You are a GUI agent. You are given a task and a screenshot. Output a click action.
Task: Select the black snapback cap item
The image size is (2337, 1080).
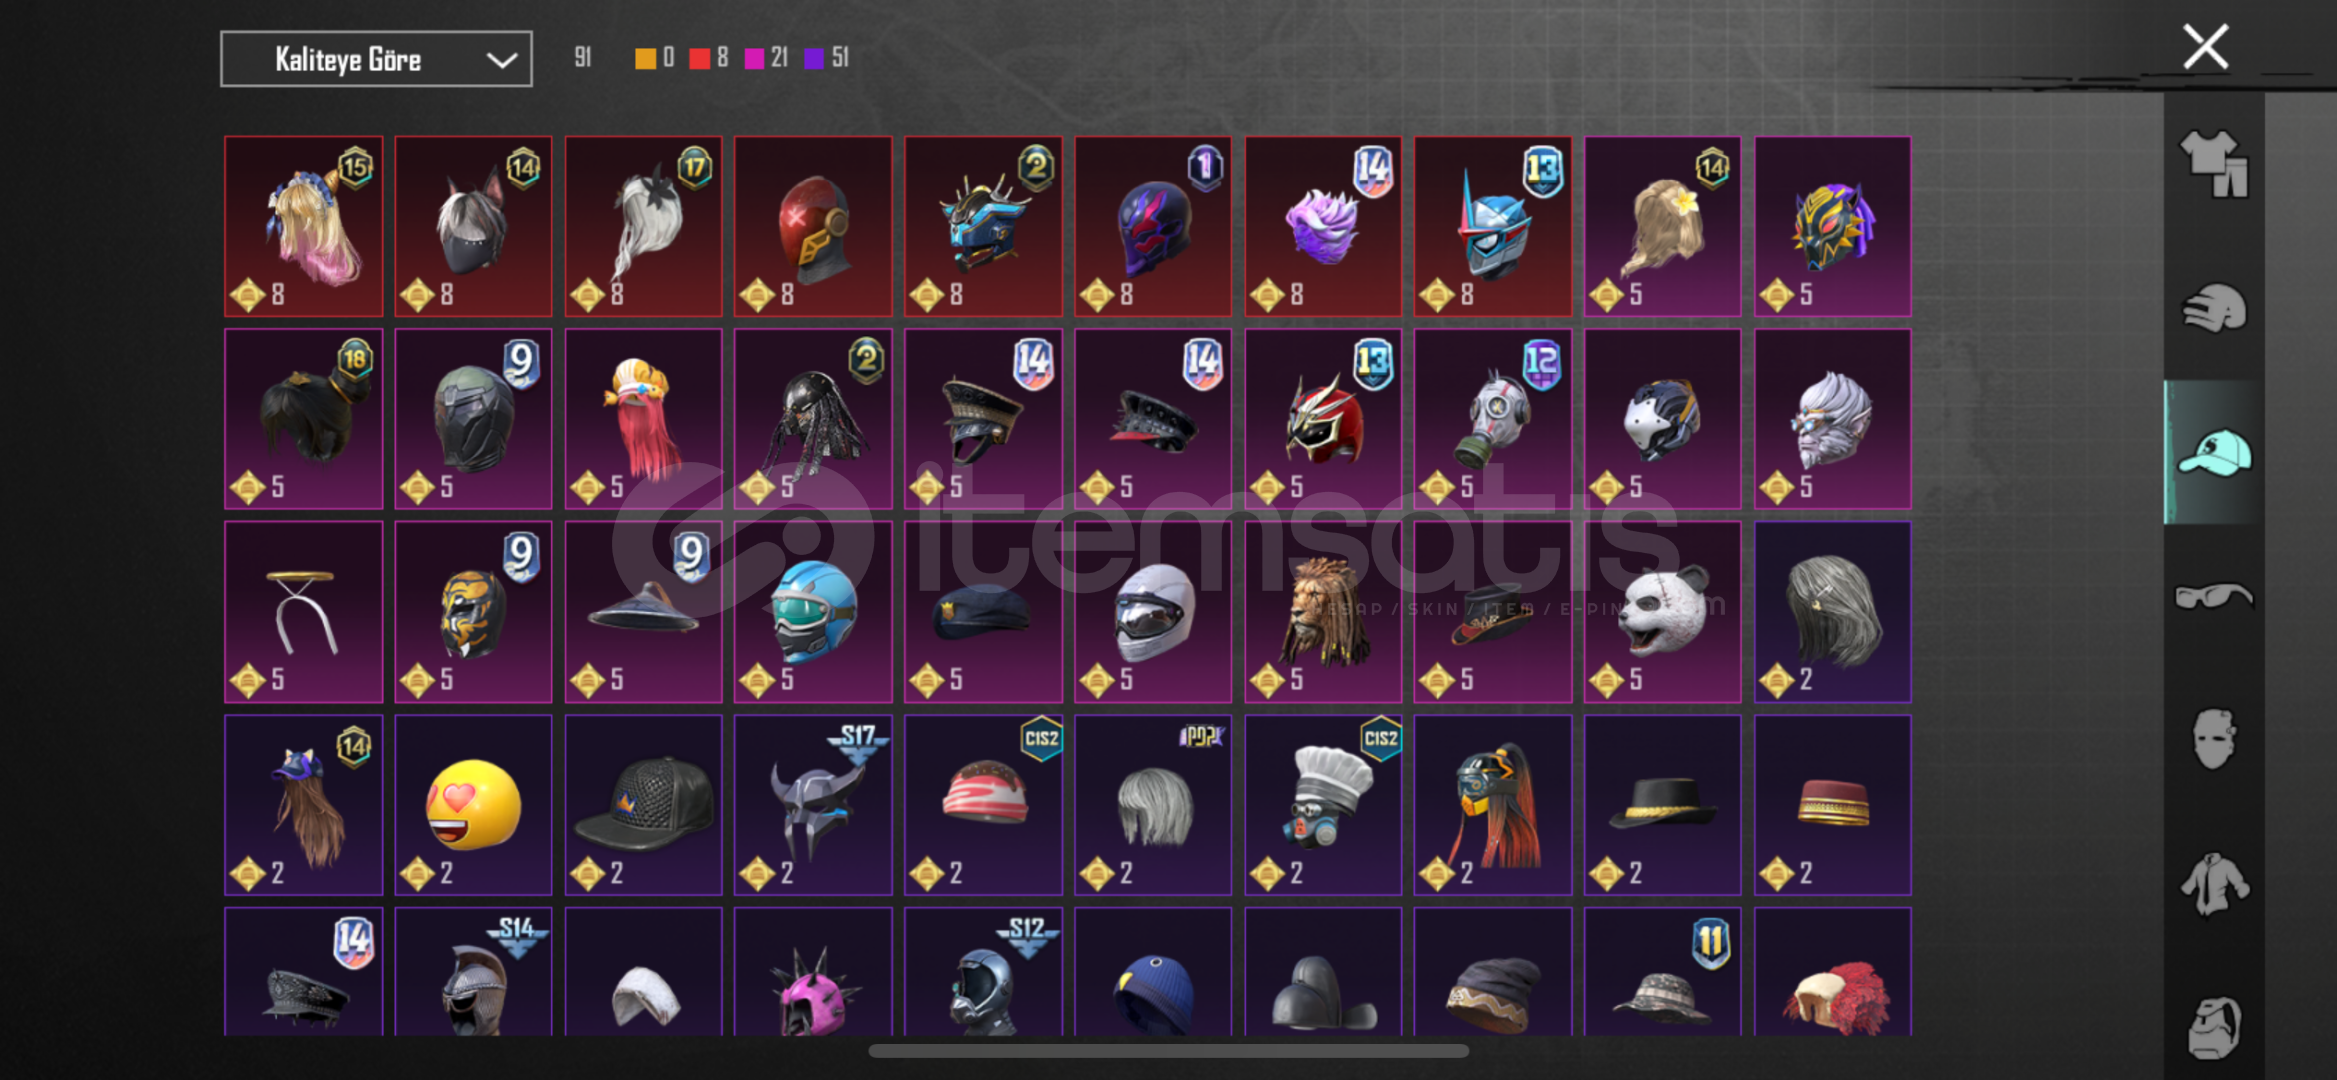click(643, 805)
